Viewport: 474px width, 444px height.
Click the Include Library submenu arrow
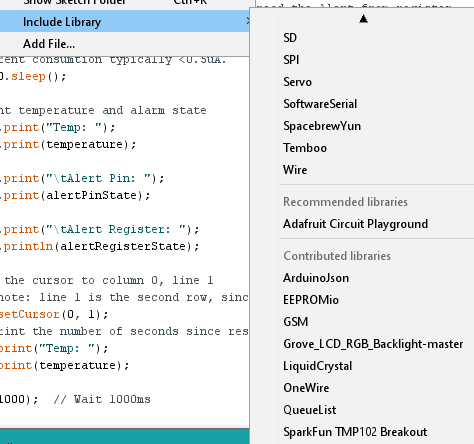(x=248, y=22)
